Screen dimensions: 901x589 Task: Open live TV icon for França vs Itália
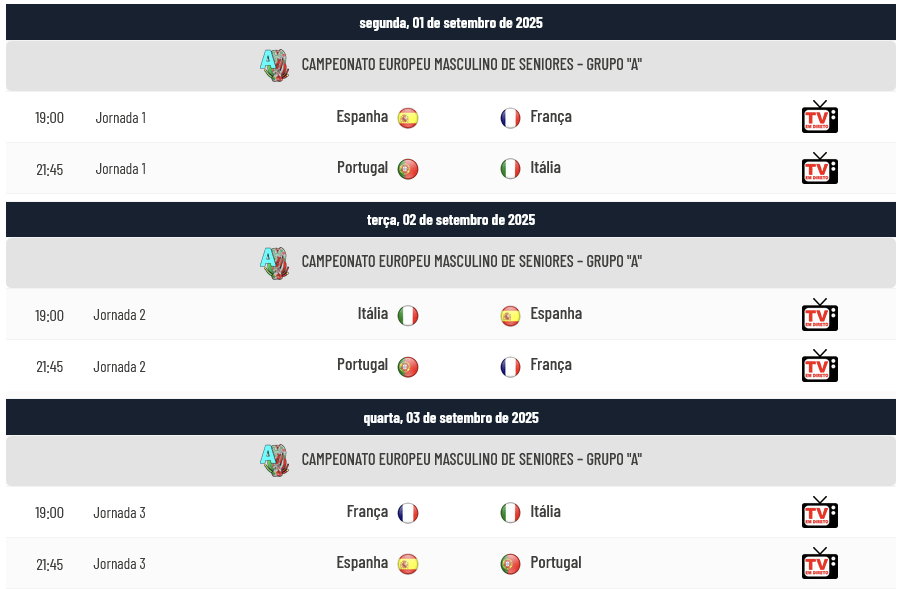click(819, 512)
